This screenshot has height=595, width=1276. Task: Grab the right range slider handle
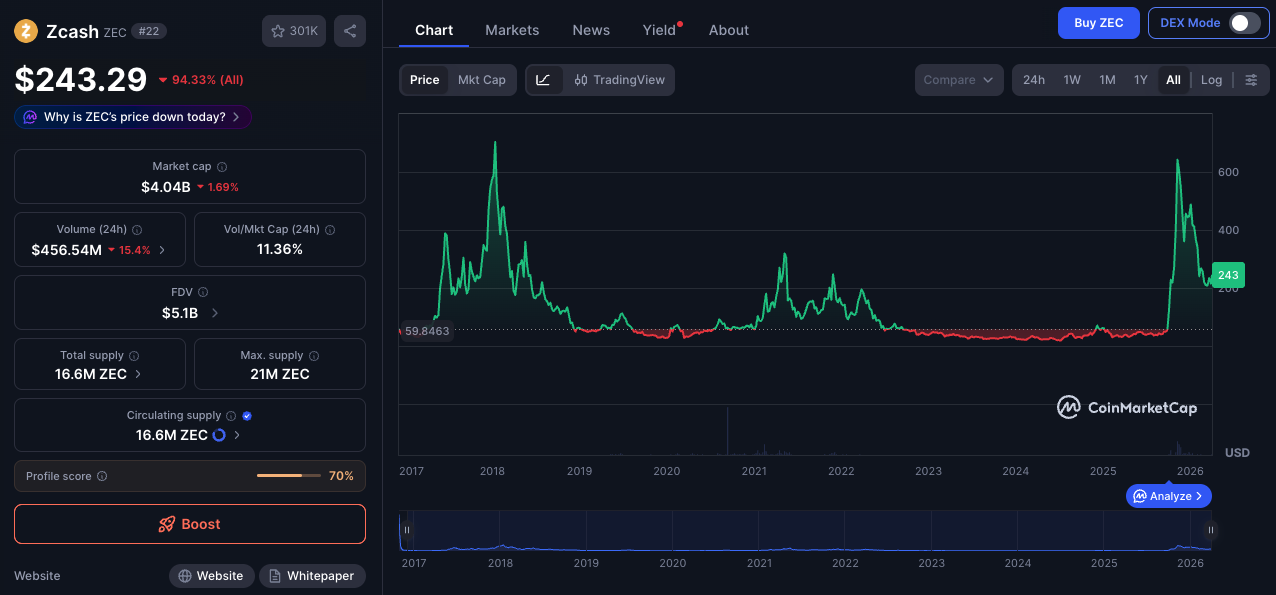pos(1211,530)
